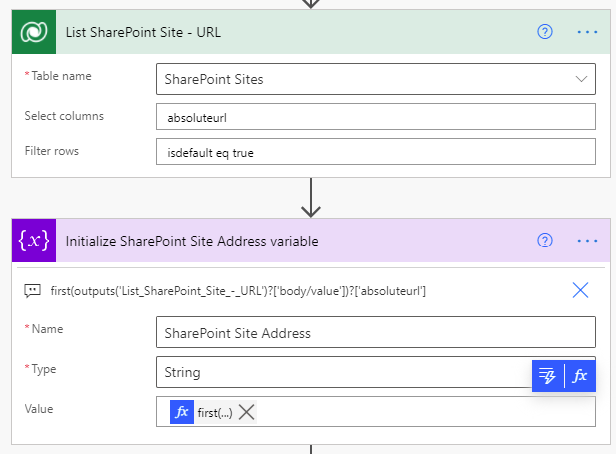Click the fx expression button in blue popup
The height and width of the screenshot is (454, 616).
(x=580, y=376)
